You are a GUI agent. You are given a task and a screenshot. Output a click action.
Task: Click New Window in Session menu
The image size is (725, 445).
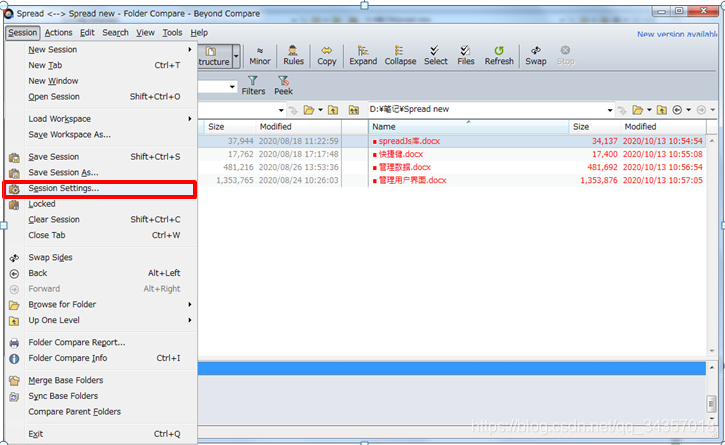100,81
